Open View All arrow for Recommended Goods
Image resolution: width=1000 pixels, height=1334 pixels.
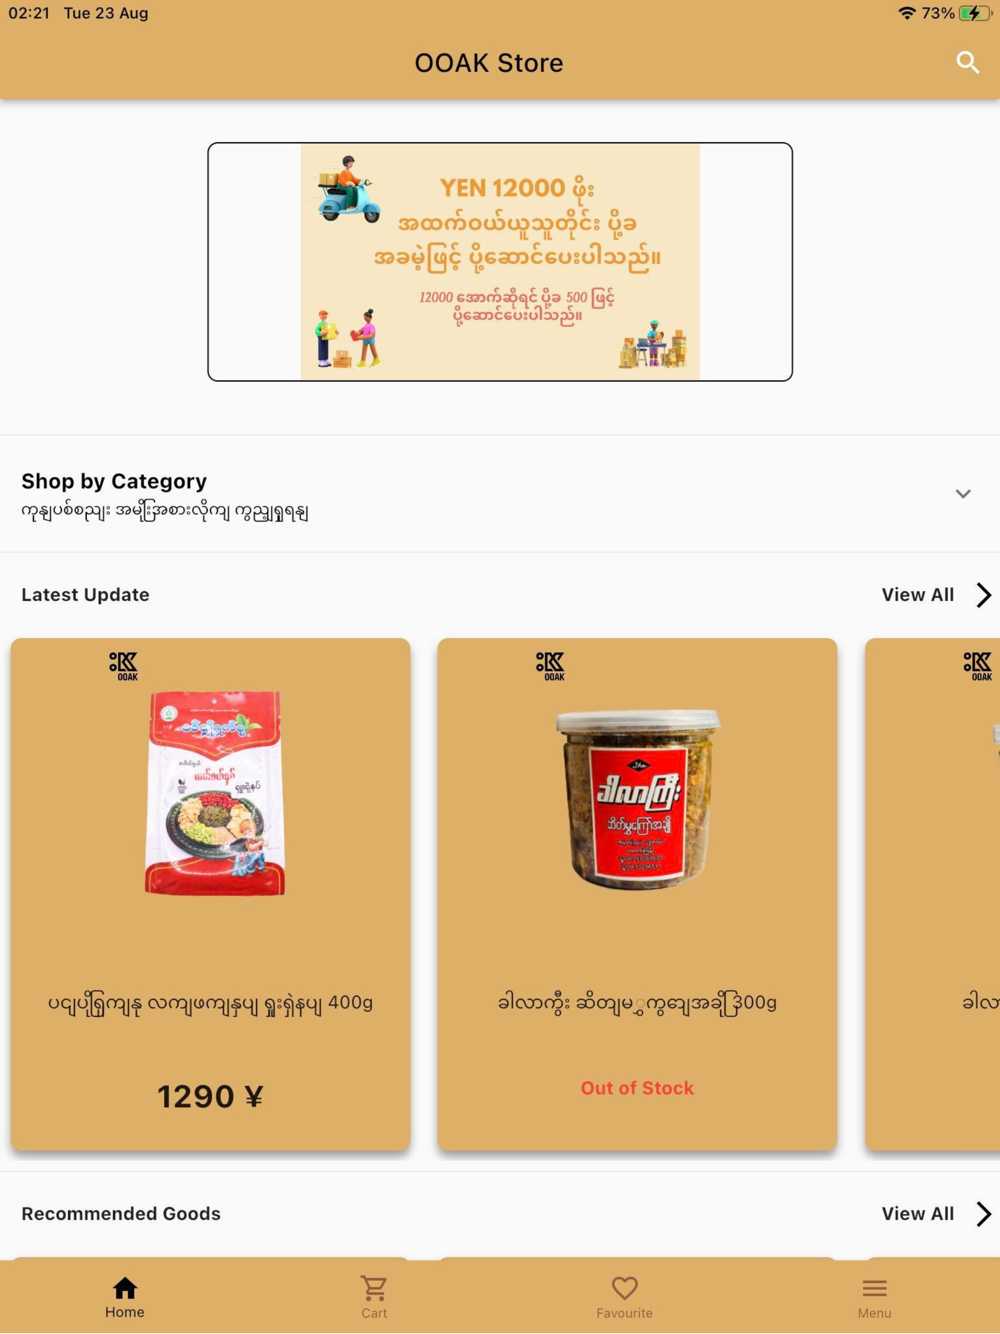click(x=984, y=1213)
